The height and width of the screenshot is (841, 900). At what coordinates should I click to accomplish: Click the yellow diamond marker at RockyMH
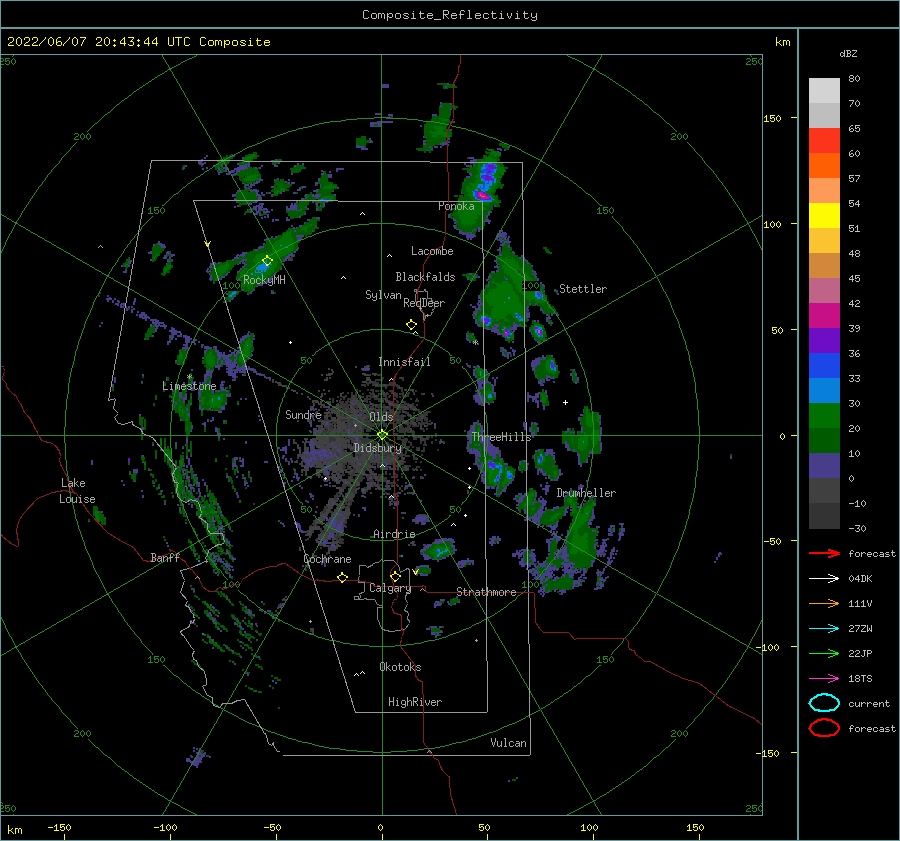pyautogui.click(x=267, y=261)
